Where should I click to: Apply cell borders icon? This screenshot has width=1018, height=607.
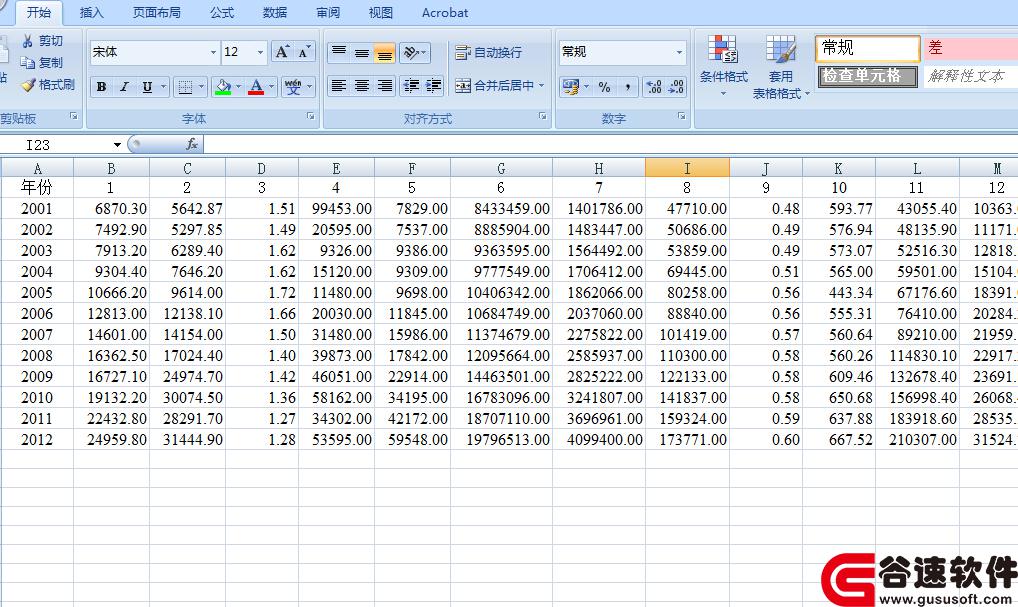coord(185,86)
